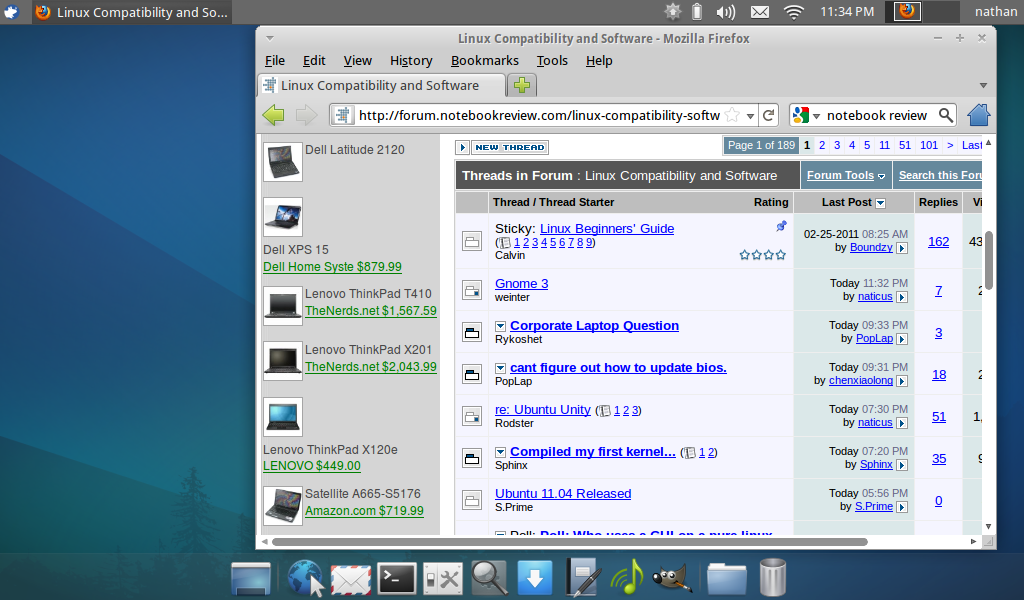Go back with the green back arrow
This screenshot has width=1024, height=600.
pos(274,116)
